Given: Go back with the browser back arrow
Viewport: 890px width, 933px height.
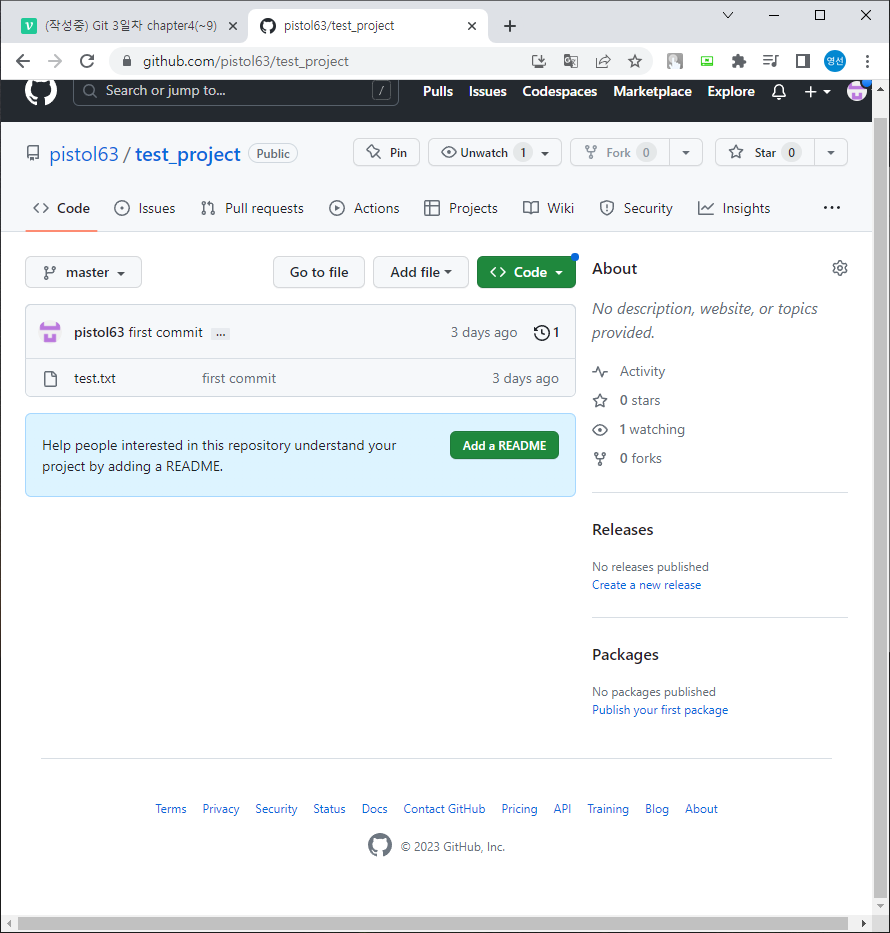Looking at the screenshot, I should pos(23,61).
